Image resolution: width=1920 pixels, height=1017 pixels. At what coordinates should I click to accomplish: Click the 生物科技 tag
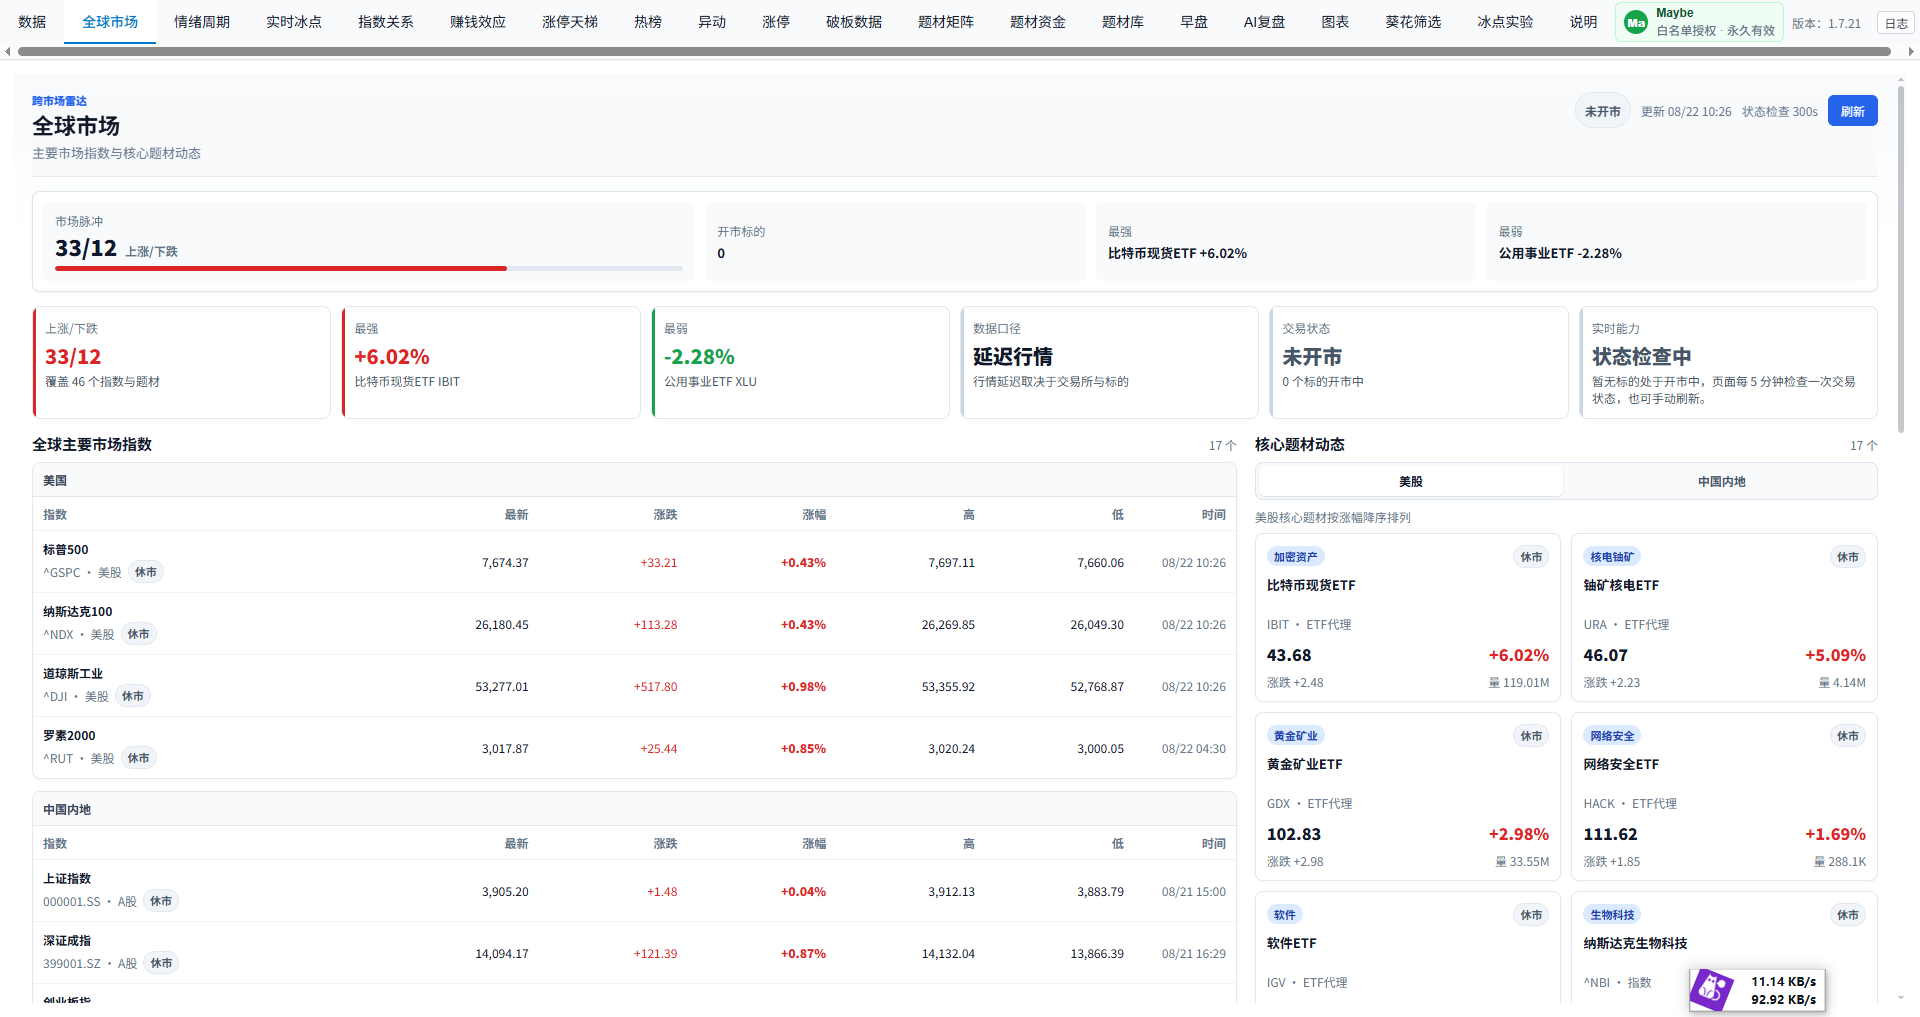point(1611,915)
